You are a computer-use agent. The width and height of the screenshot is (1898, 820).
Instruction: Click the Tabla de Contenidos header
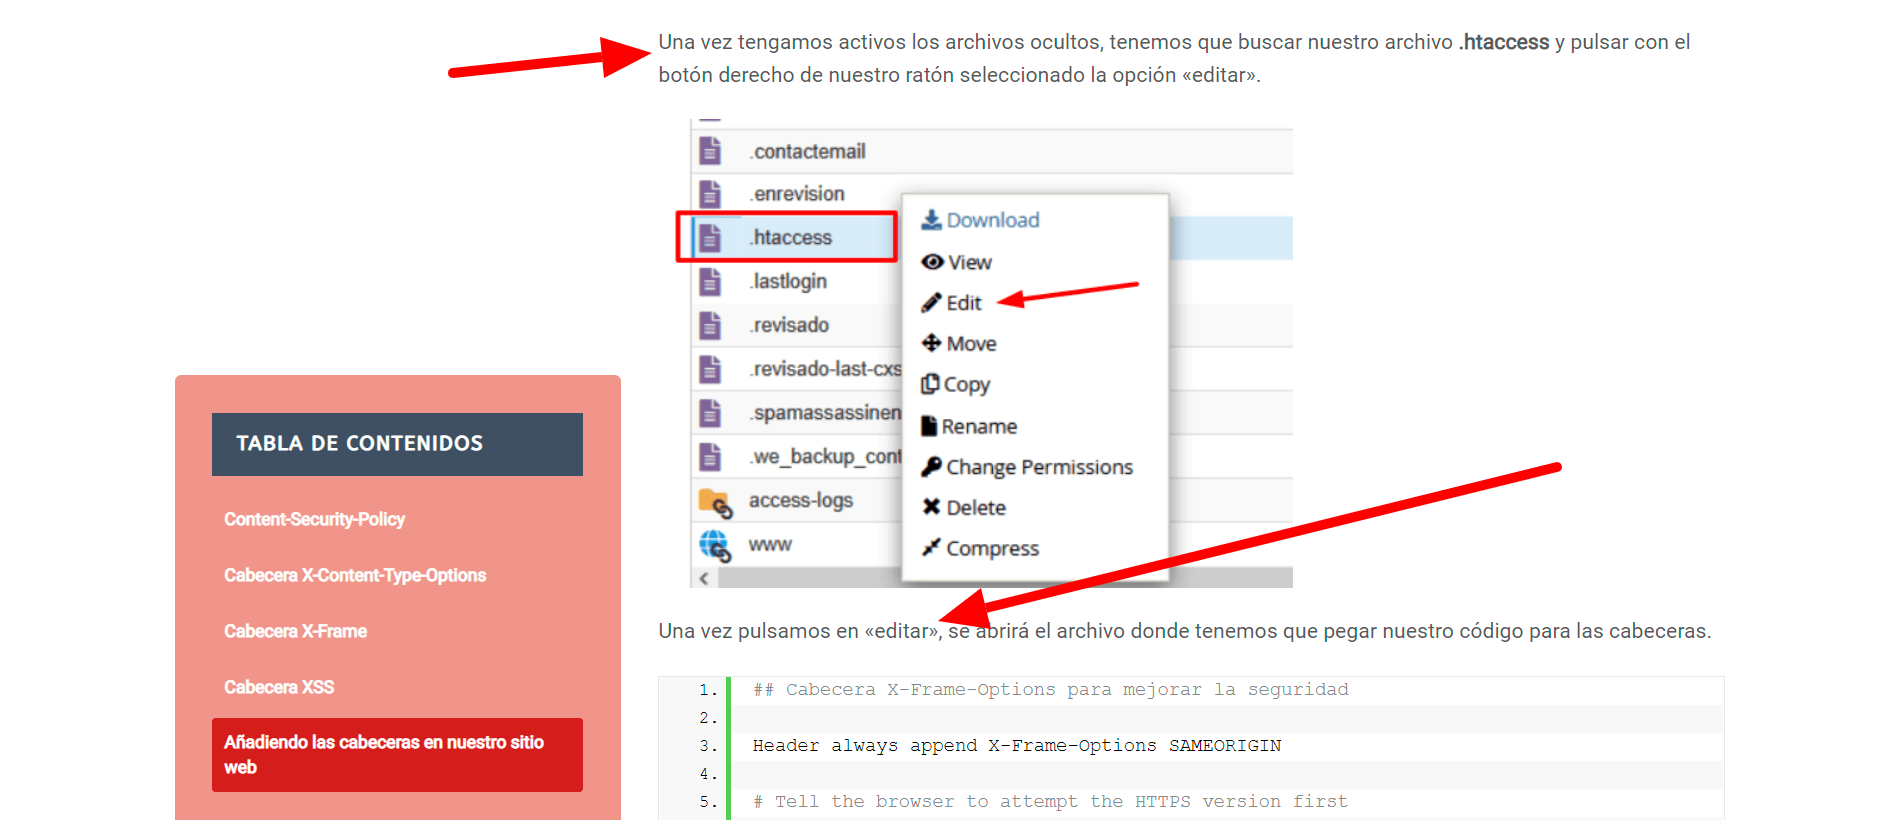(397, 444)
